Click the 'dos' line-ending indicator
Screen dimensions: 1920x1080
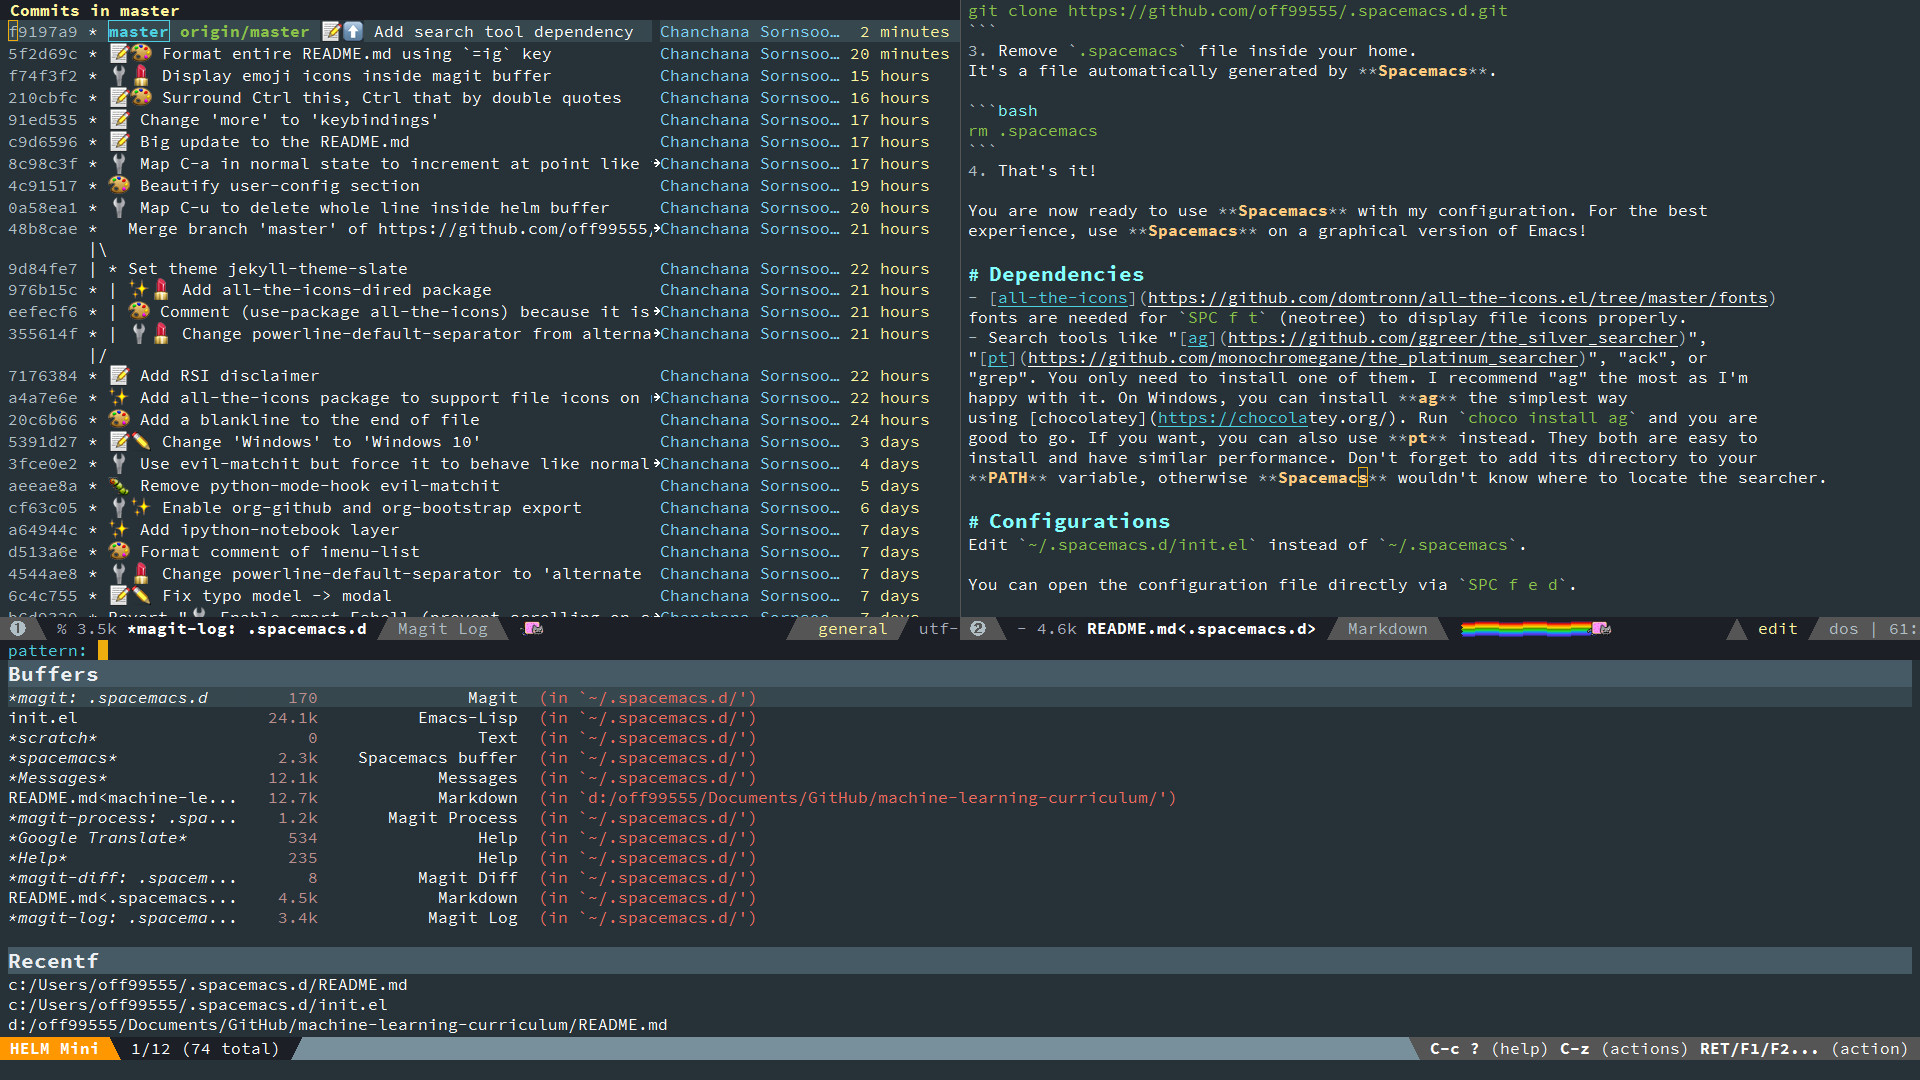click(x=1843, y=629)
